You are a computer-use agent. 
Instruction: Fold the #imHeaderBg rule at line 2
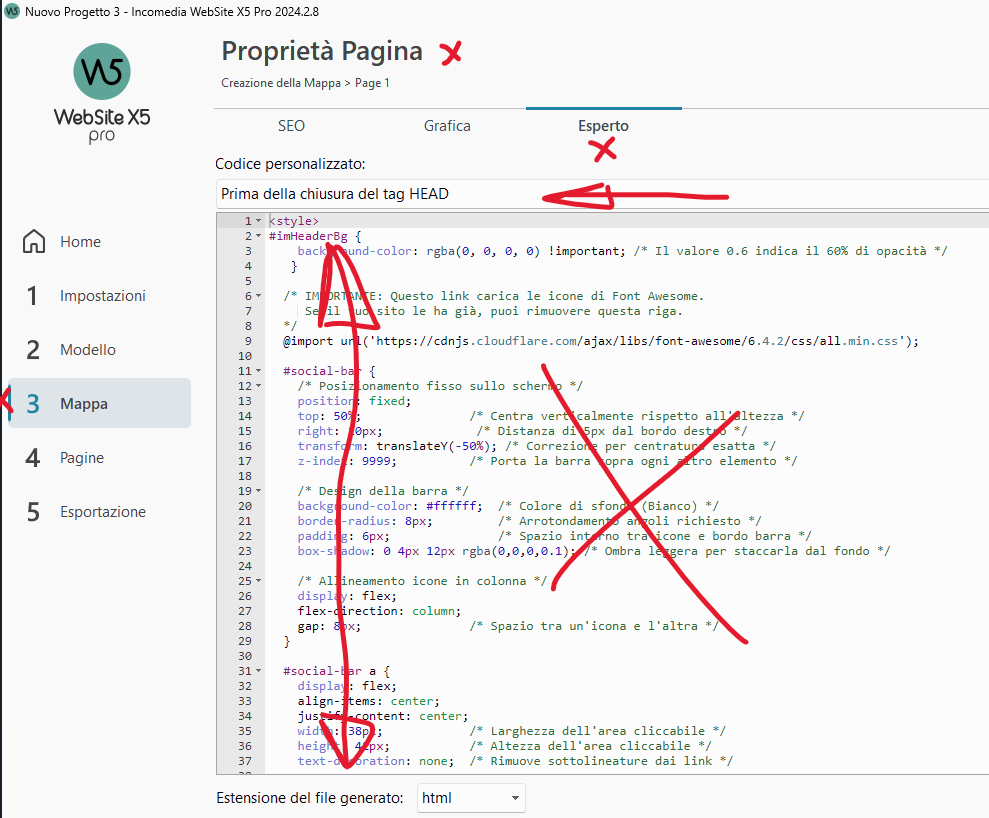coord(259,236)
